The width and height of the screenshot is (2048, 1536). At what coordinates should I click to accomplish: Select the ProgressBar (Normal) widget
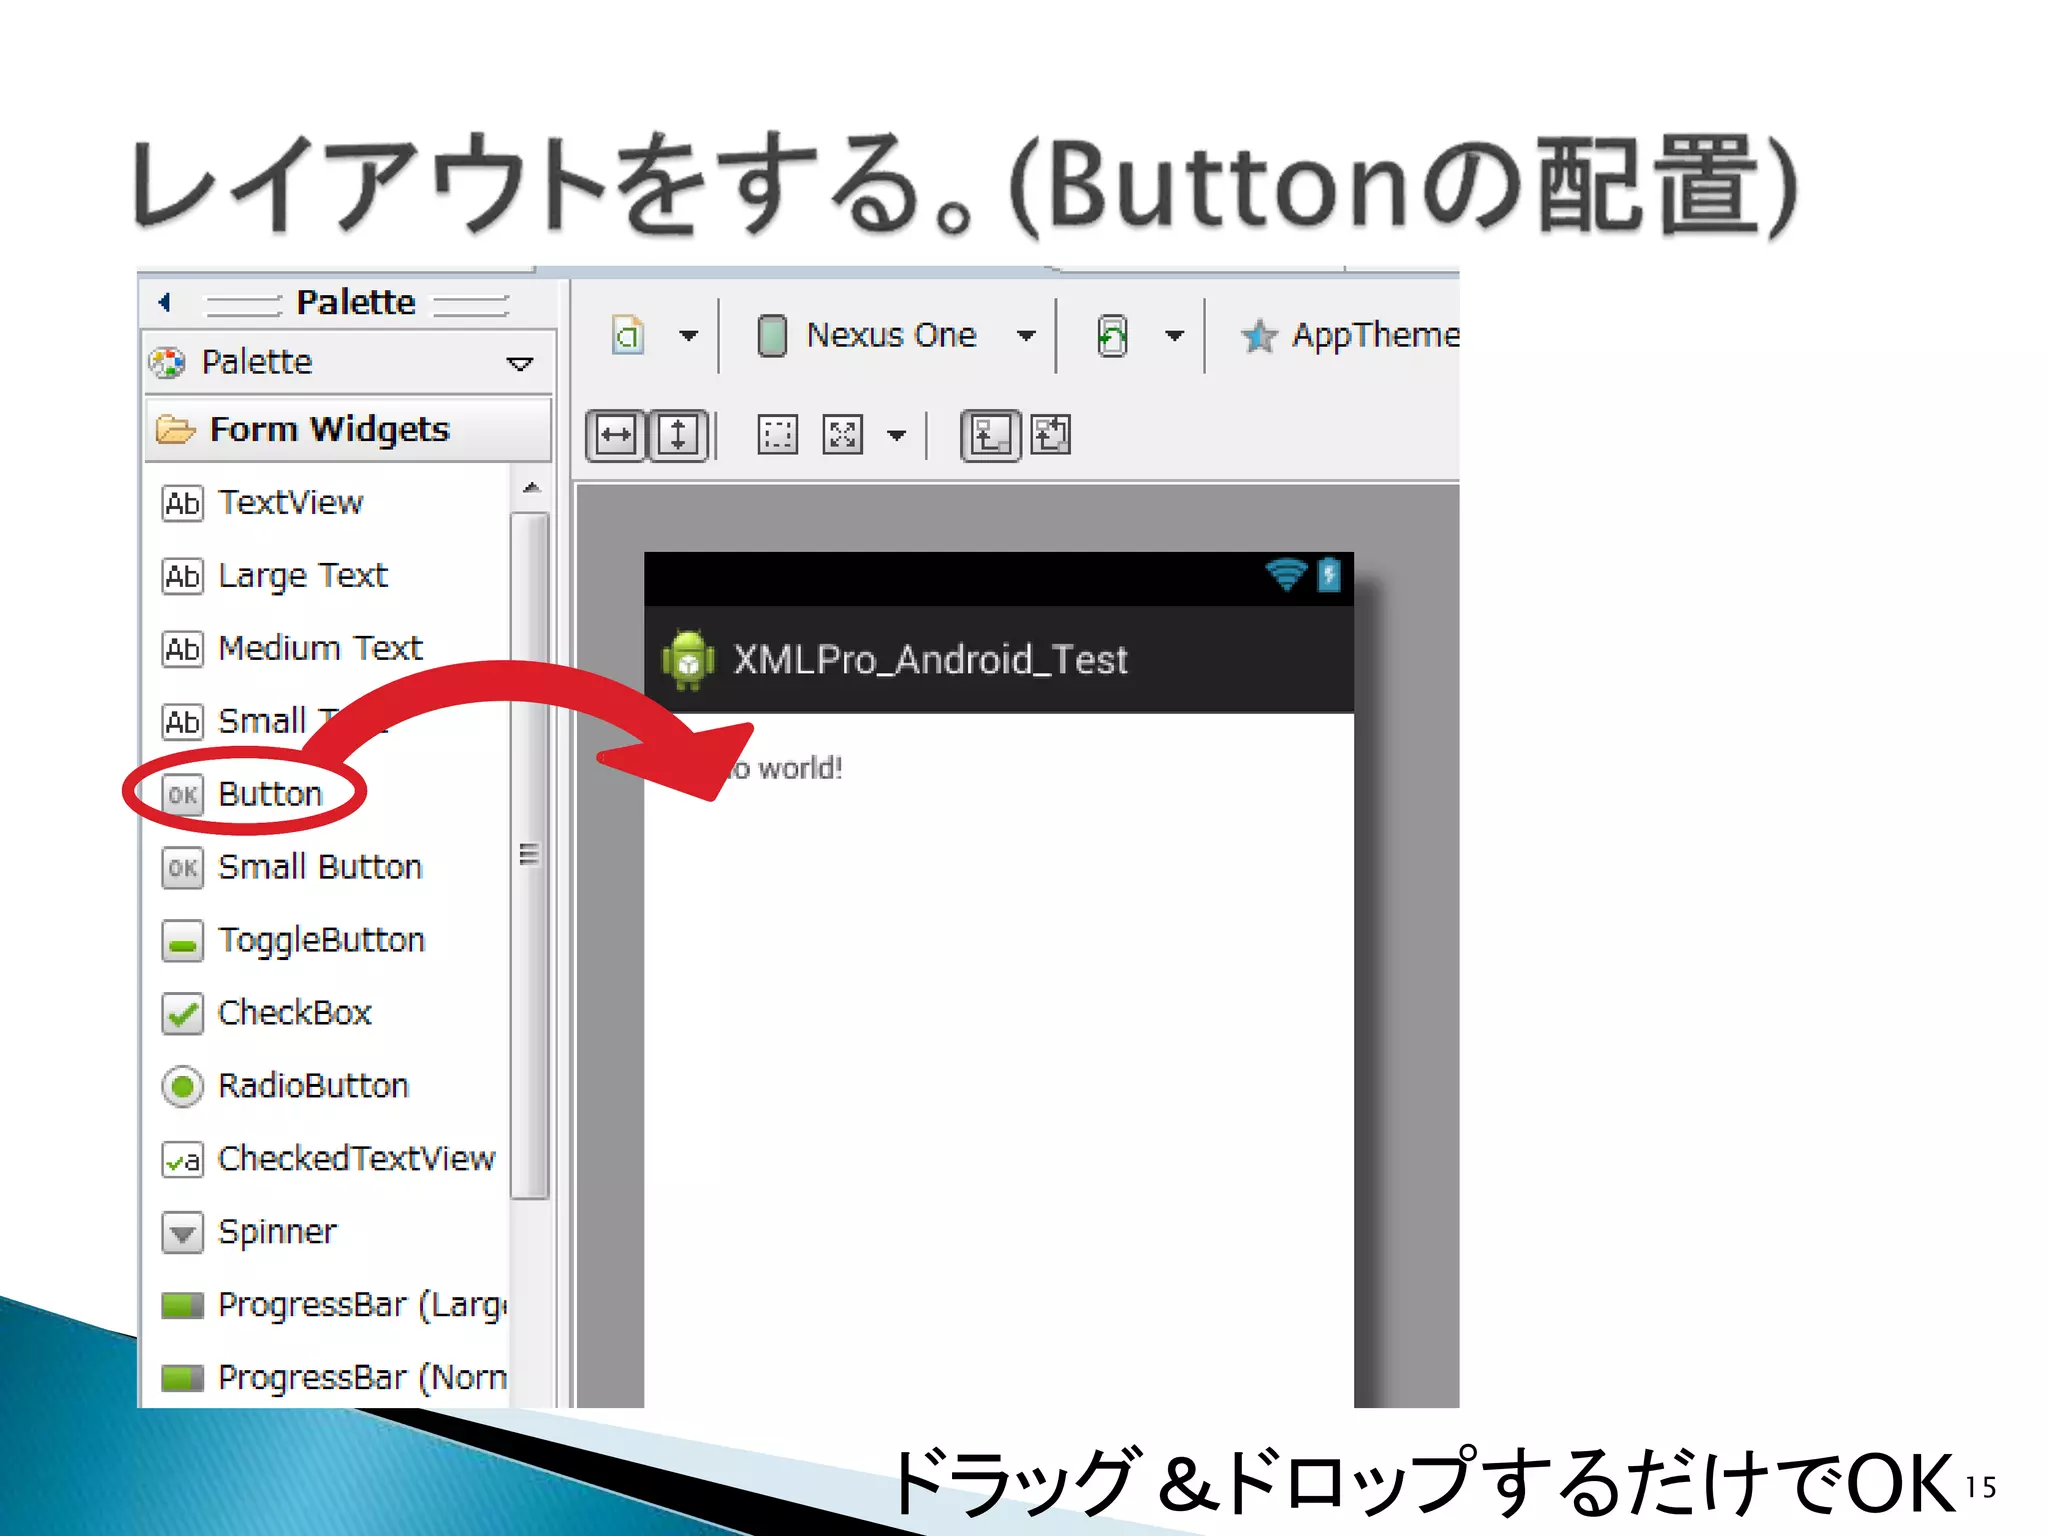[x=334, y=1378]
